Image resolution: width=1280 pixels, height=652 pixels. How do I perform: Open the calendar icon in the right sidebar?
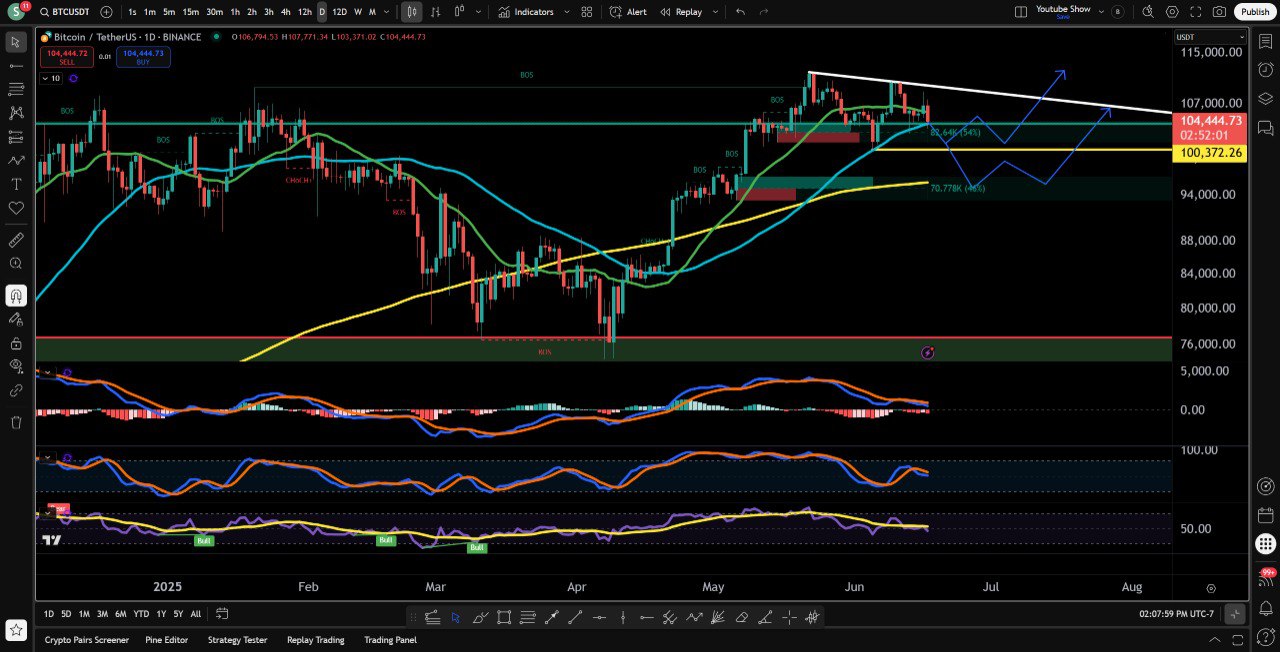click(x=1265, y=515)
